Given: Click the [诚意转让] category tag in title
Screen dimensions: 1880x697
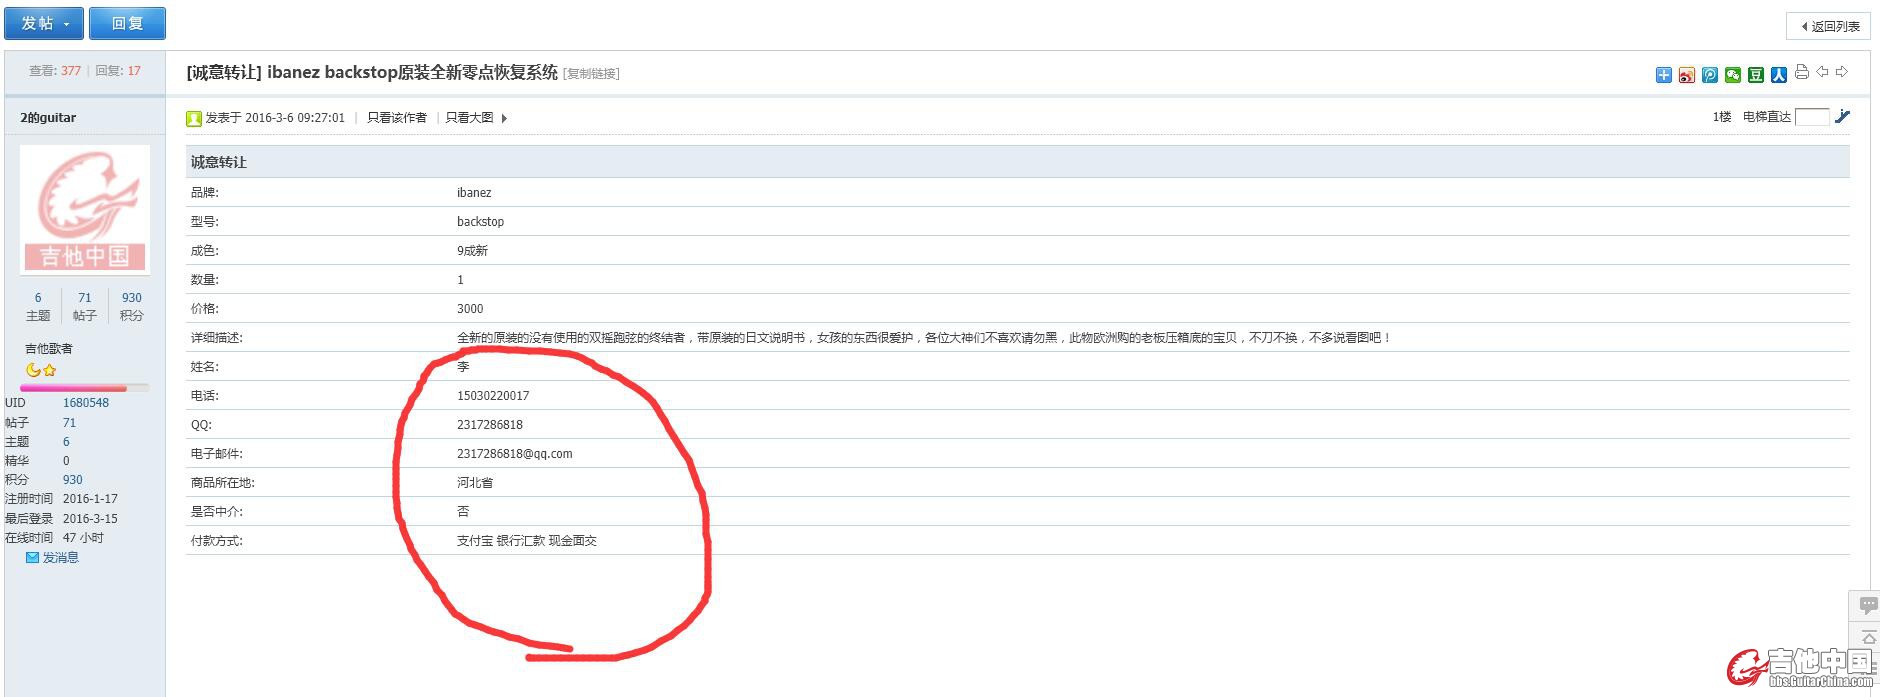Looking at the screenshot, I should pos(224,73).
